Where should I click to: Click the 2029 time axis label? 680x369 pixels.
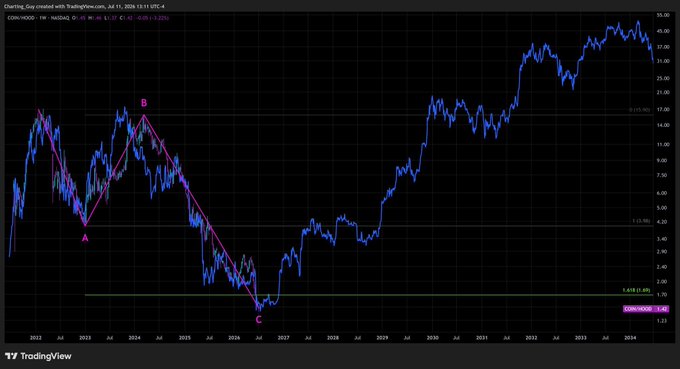[382, 338]
